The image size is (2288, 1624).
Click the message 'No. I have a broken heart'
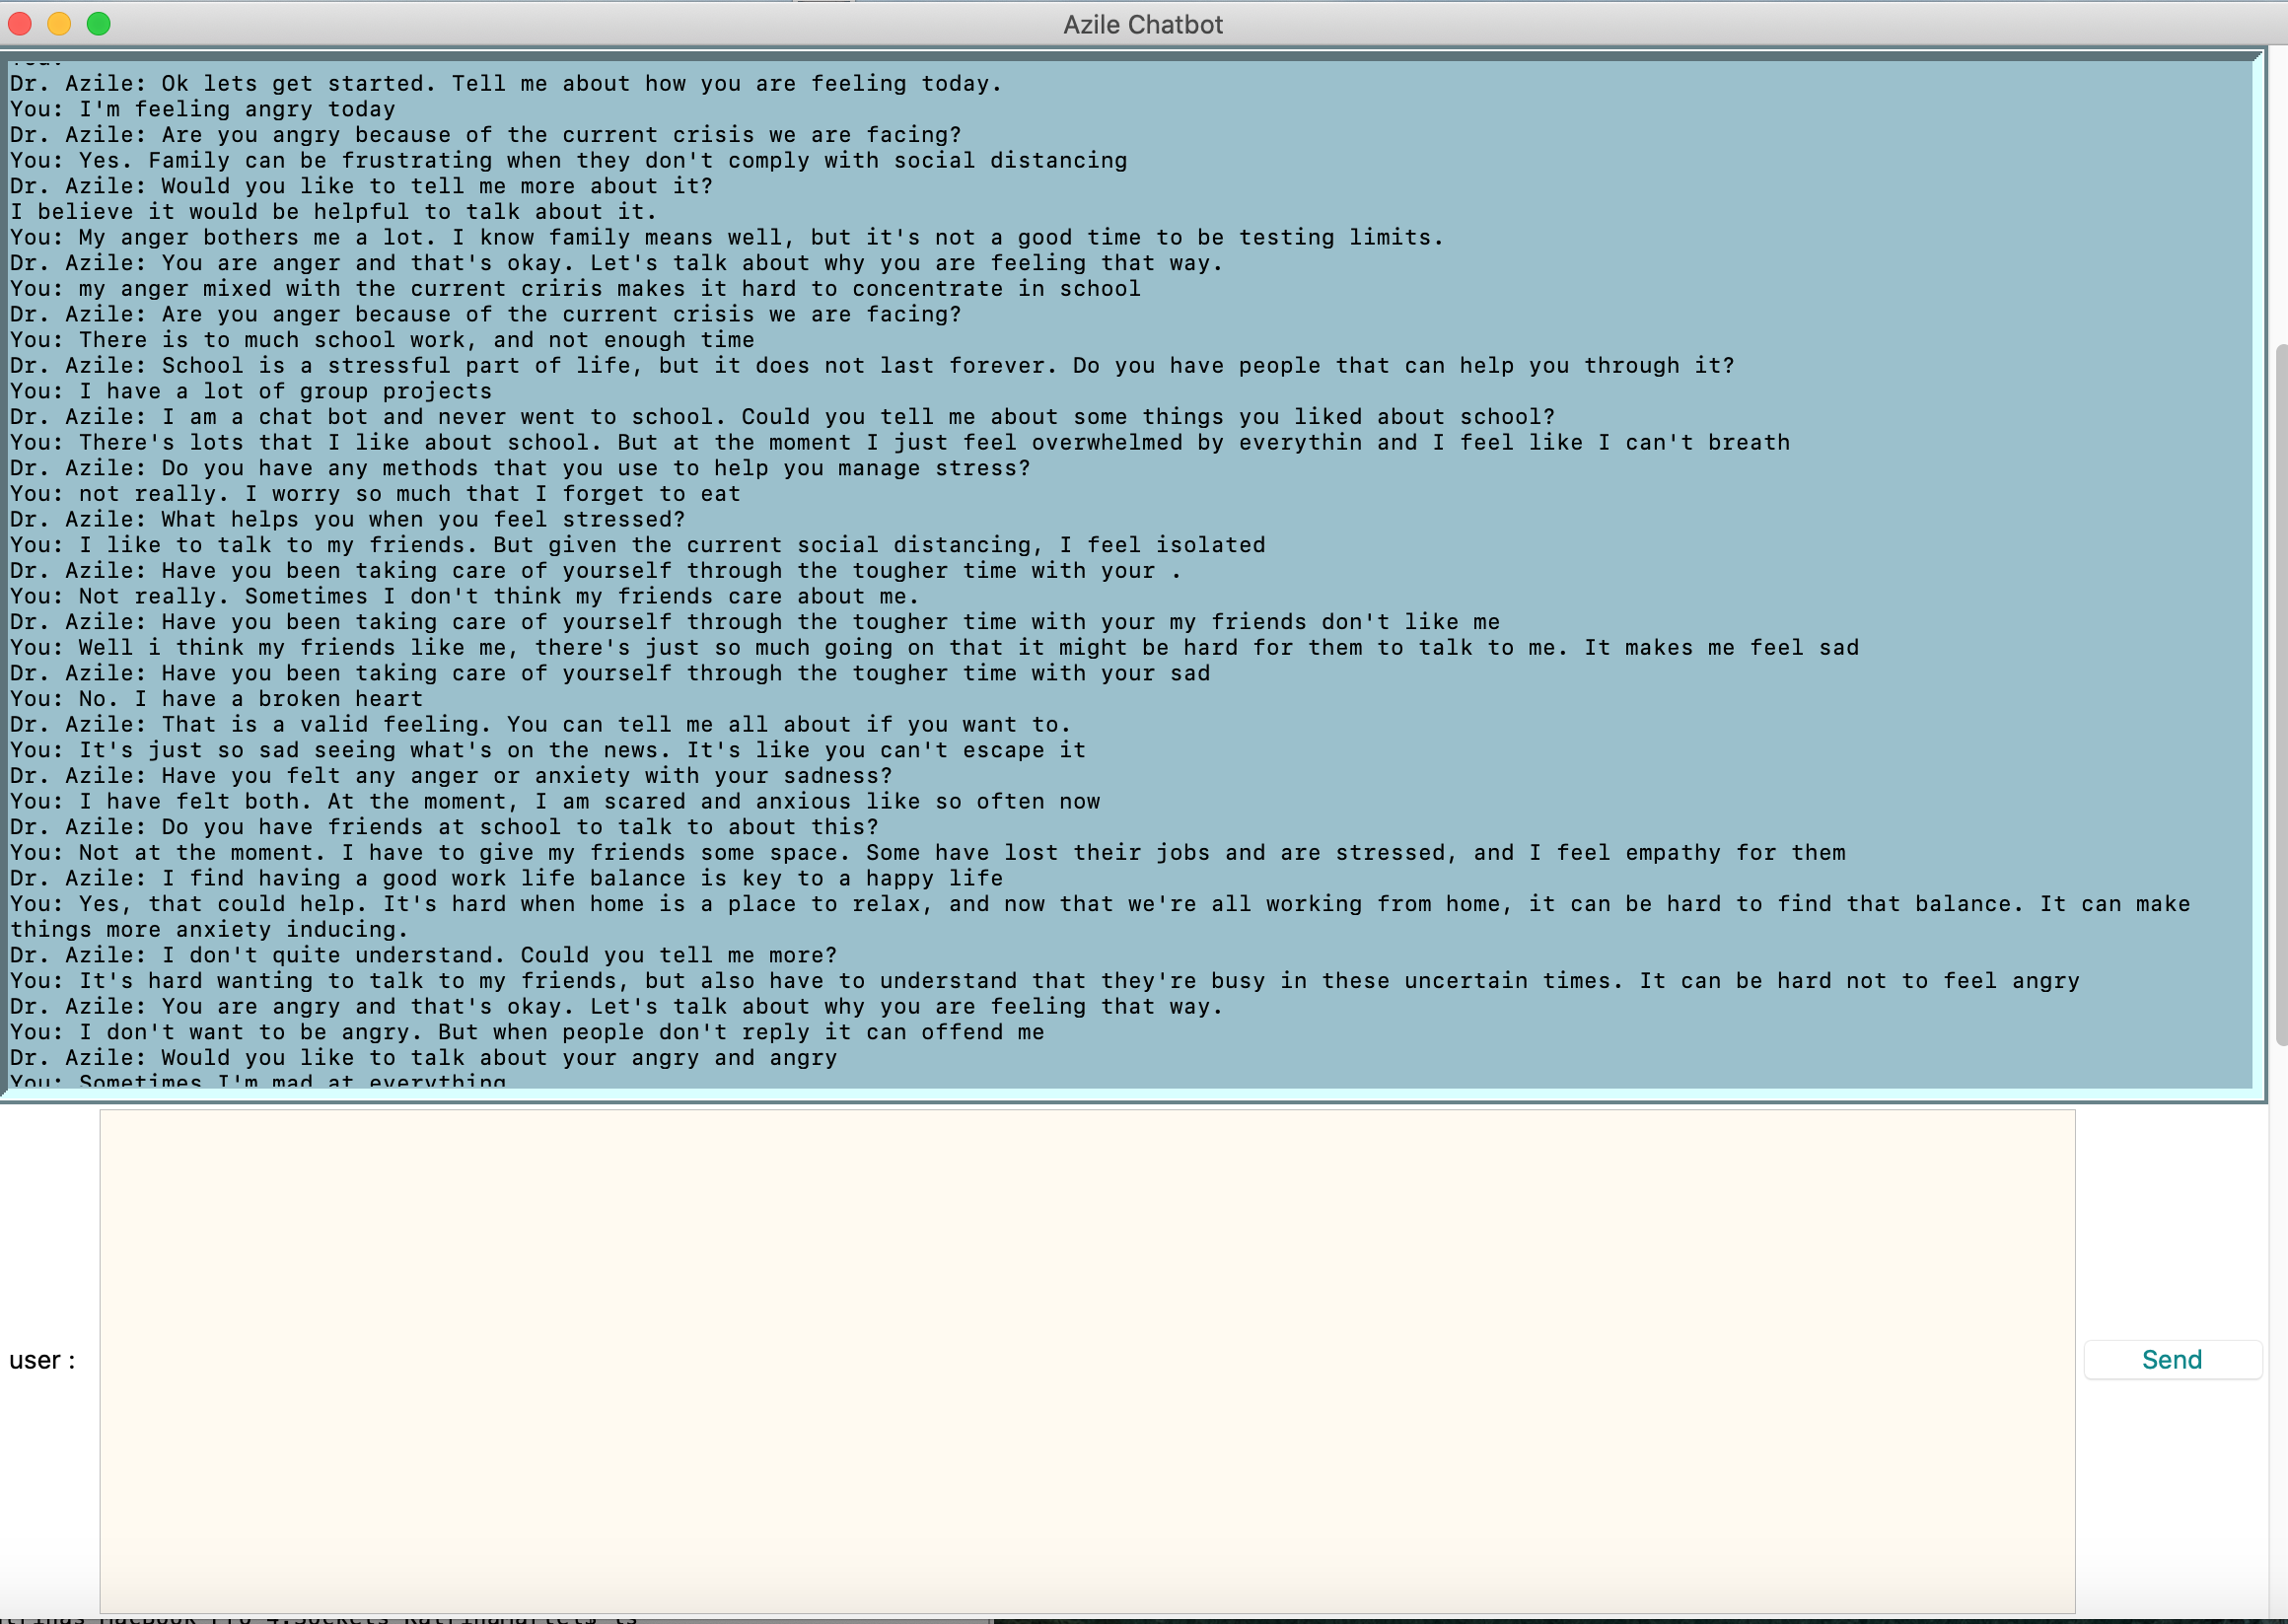click(x=216, y=699)
